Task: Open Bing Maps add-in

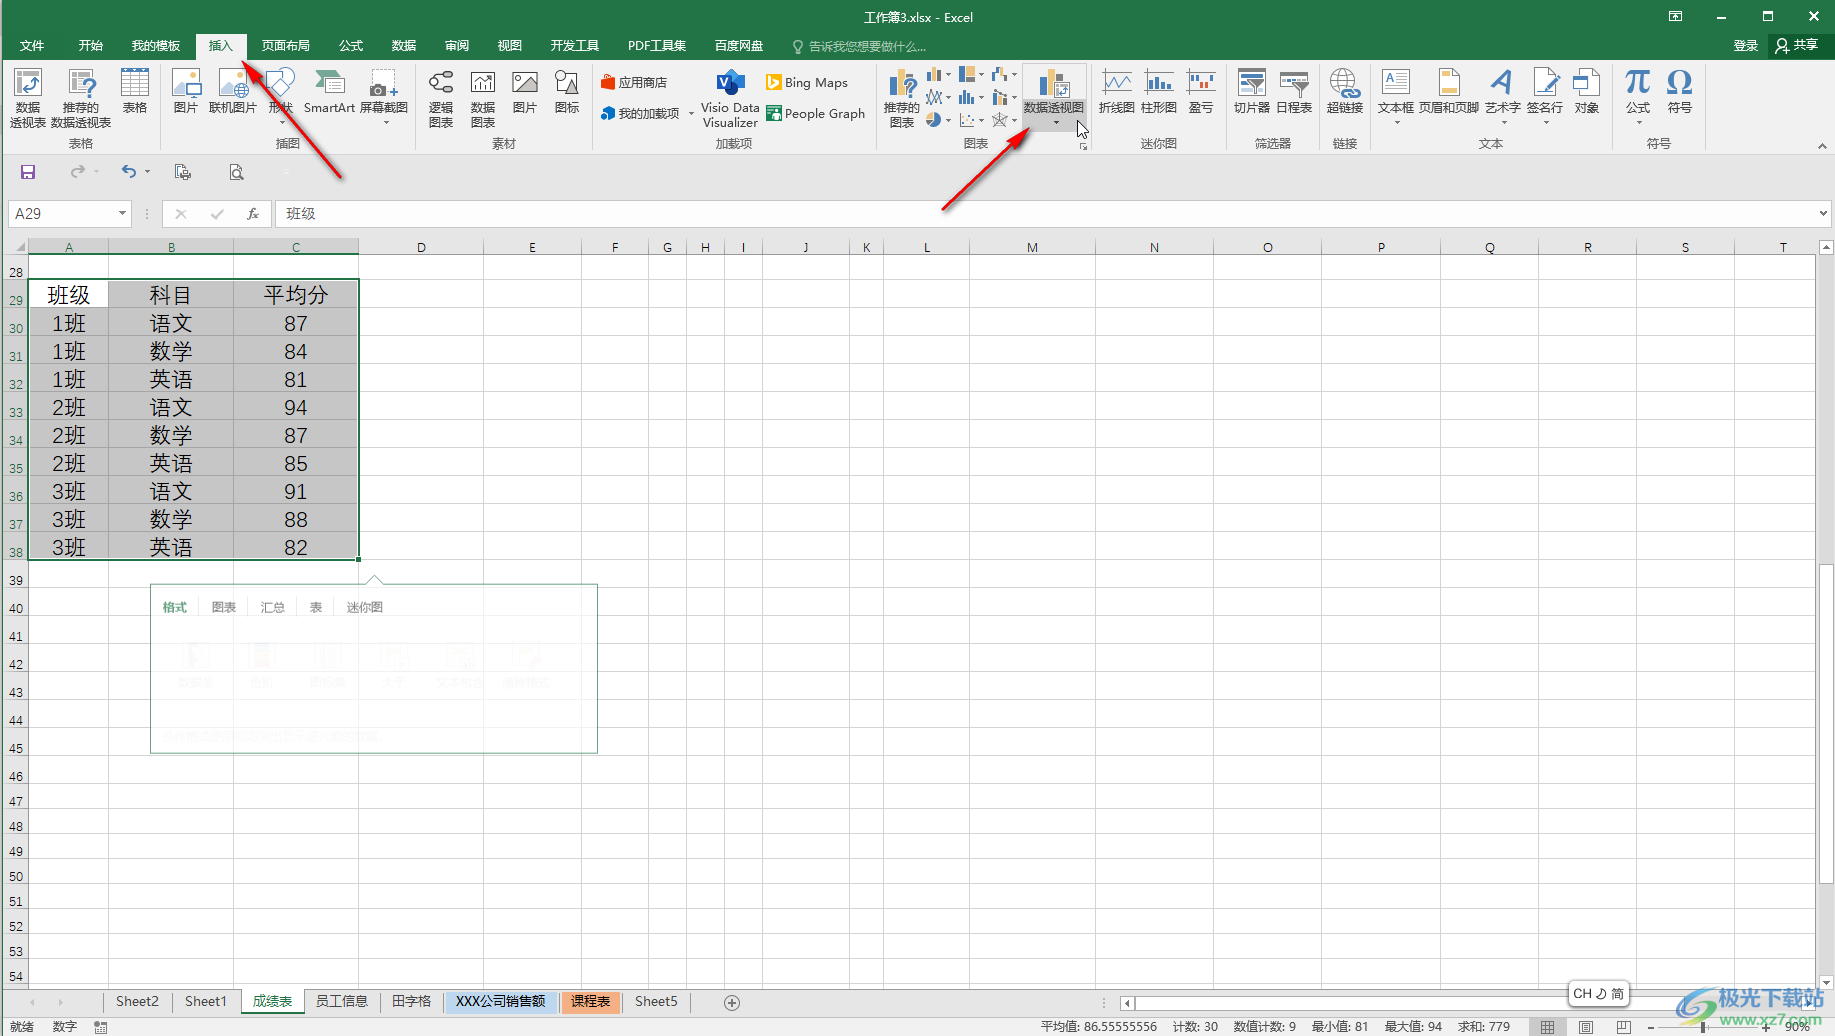Action: tap(807, 82)
